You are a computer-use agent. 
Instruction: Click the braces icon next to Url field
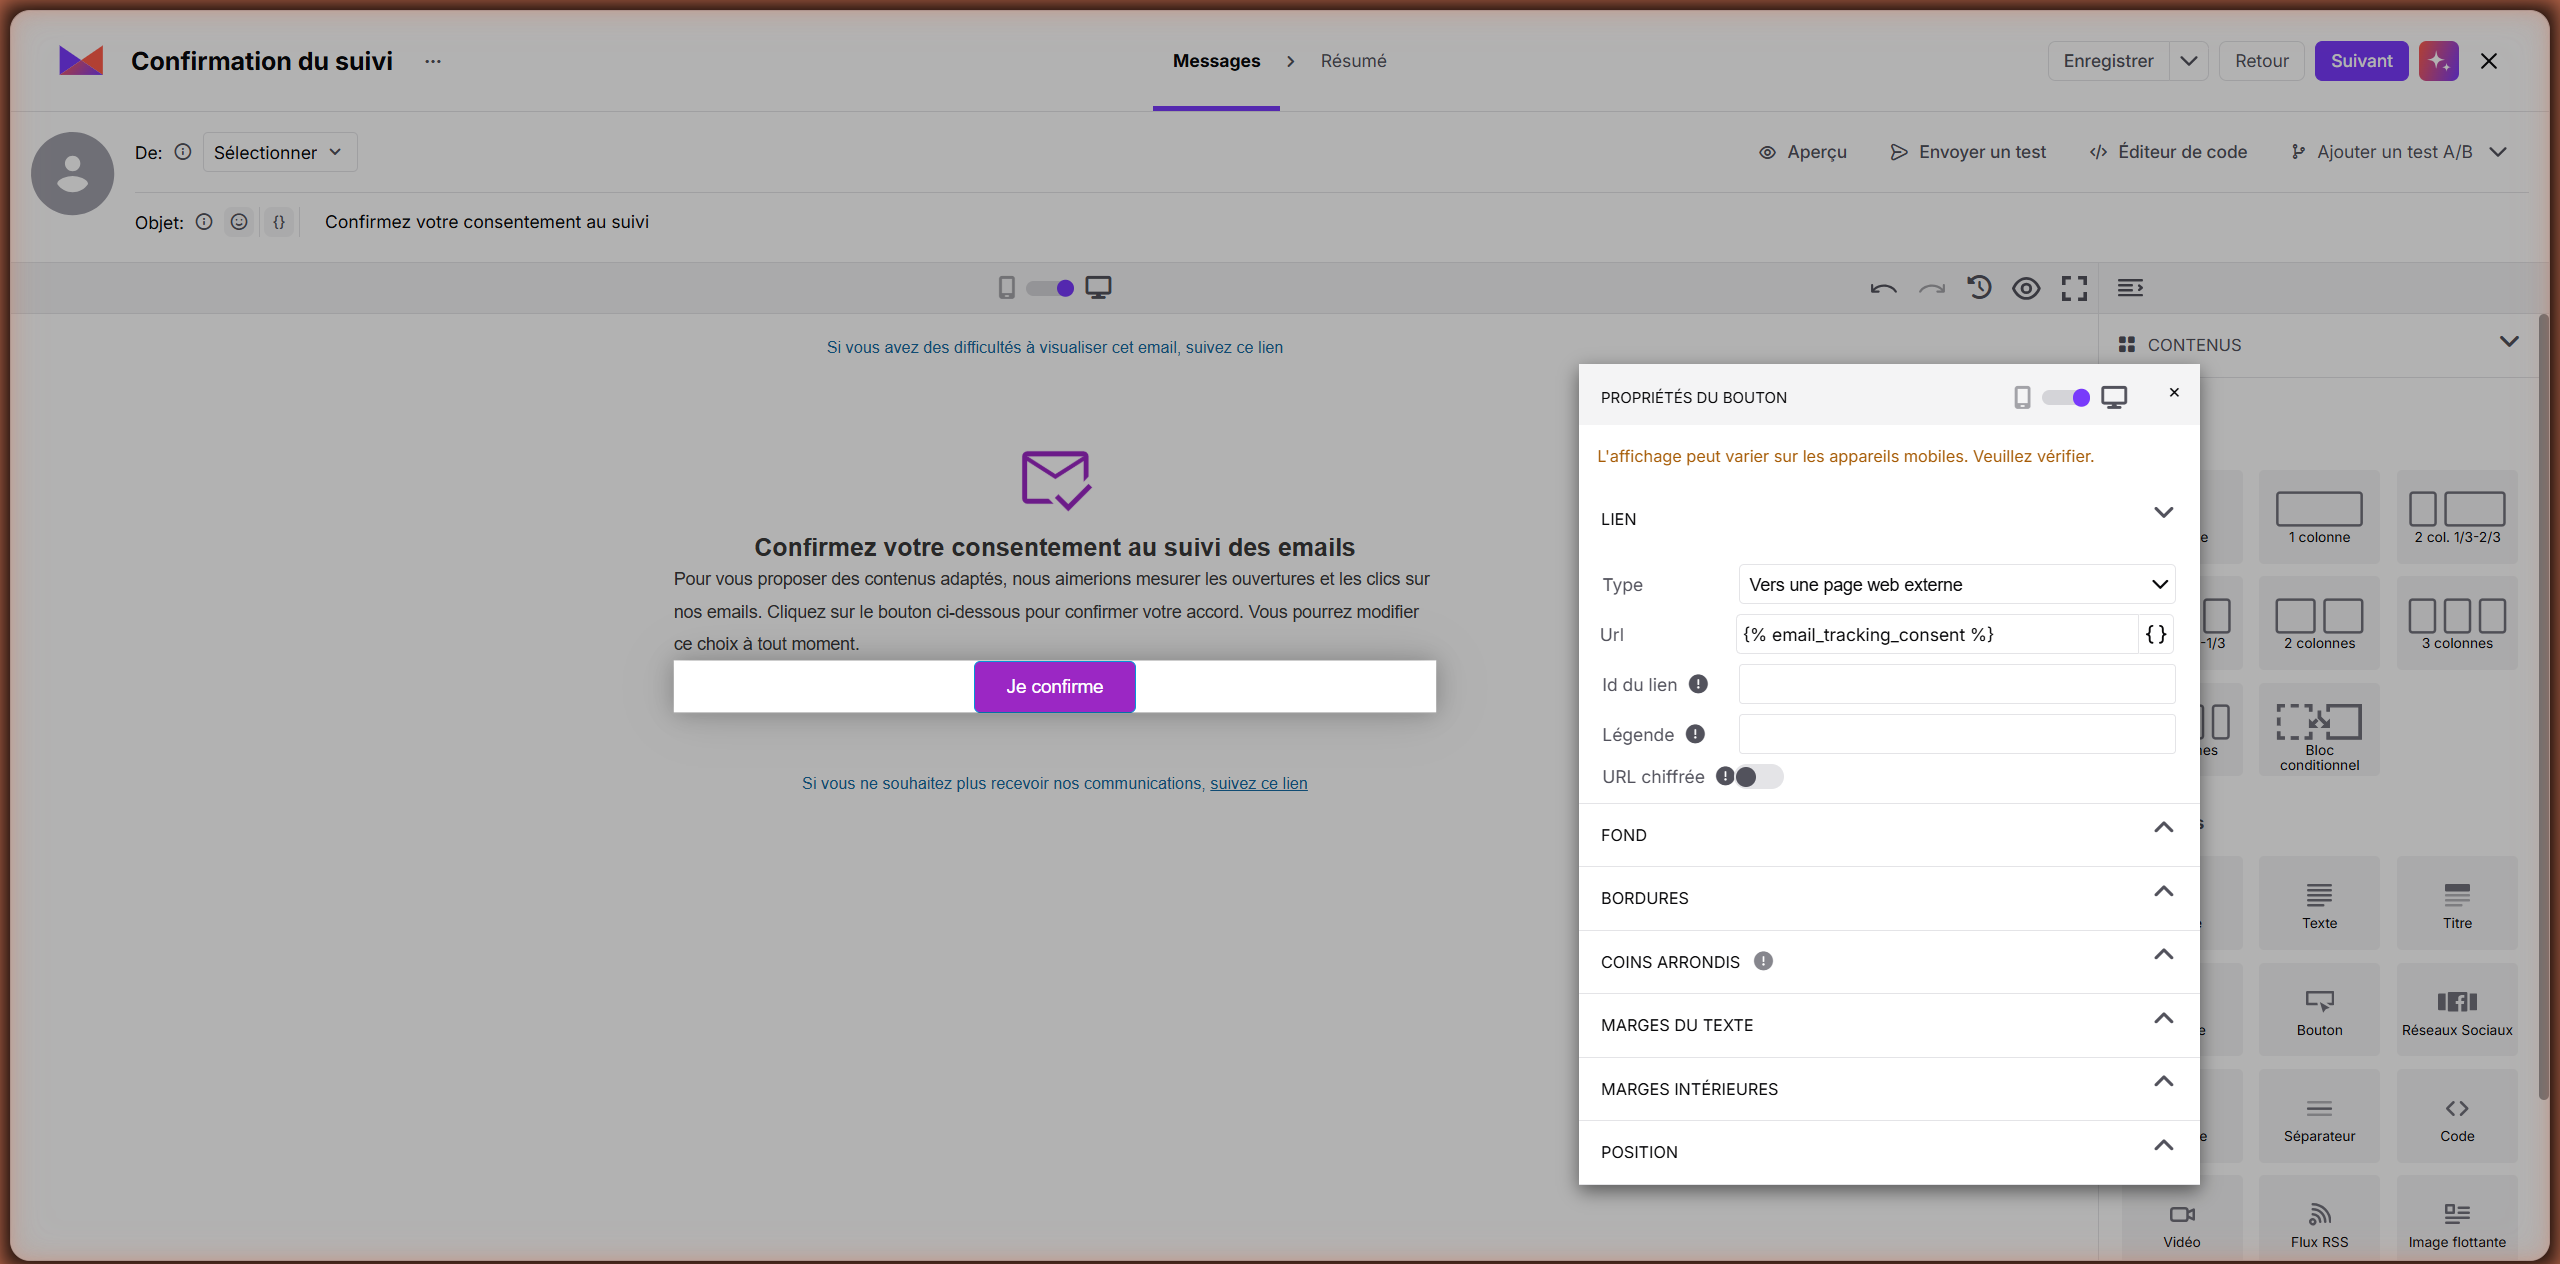pos(2156,634)
